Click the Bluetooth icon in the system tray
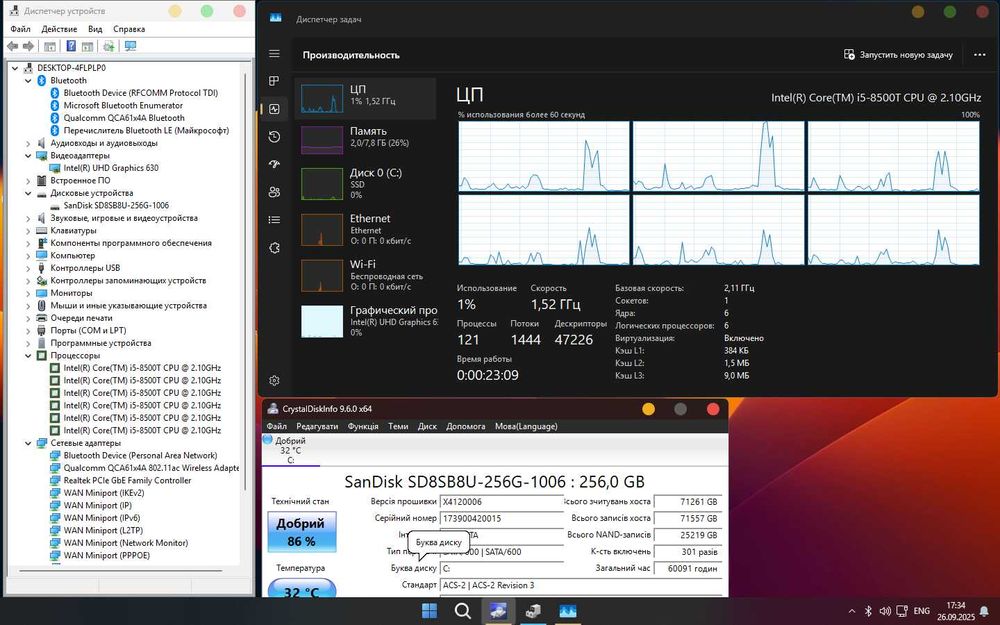Image resolution: width=1000 pixels, height=625 pixels. pyautogui.click(x=868, y=611)
